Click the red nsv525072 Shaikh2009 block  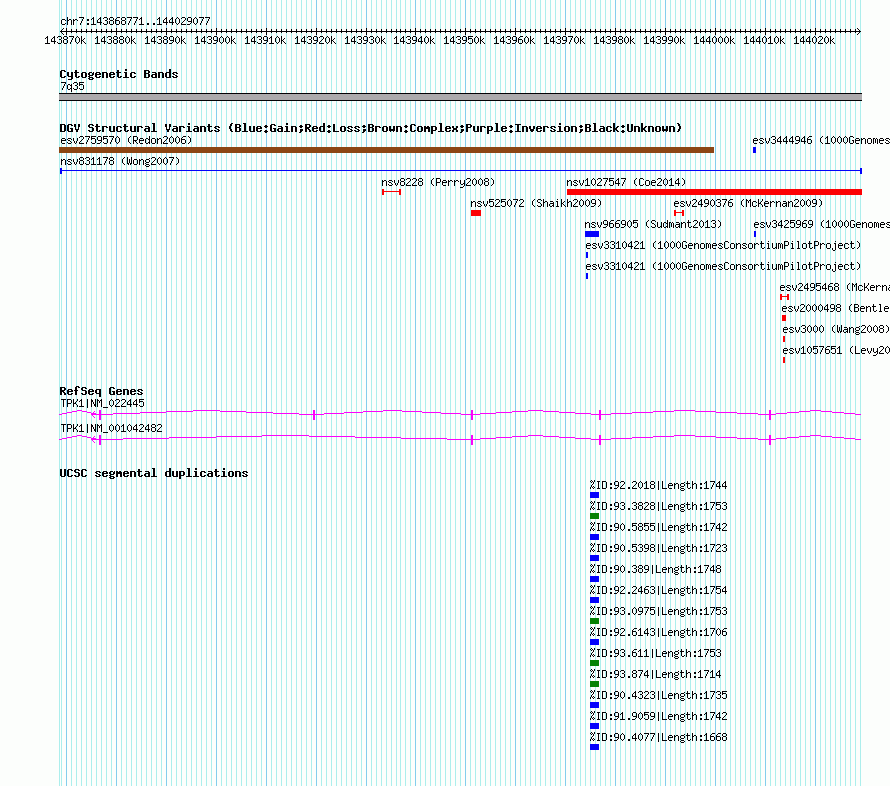pos(476,213)
